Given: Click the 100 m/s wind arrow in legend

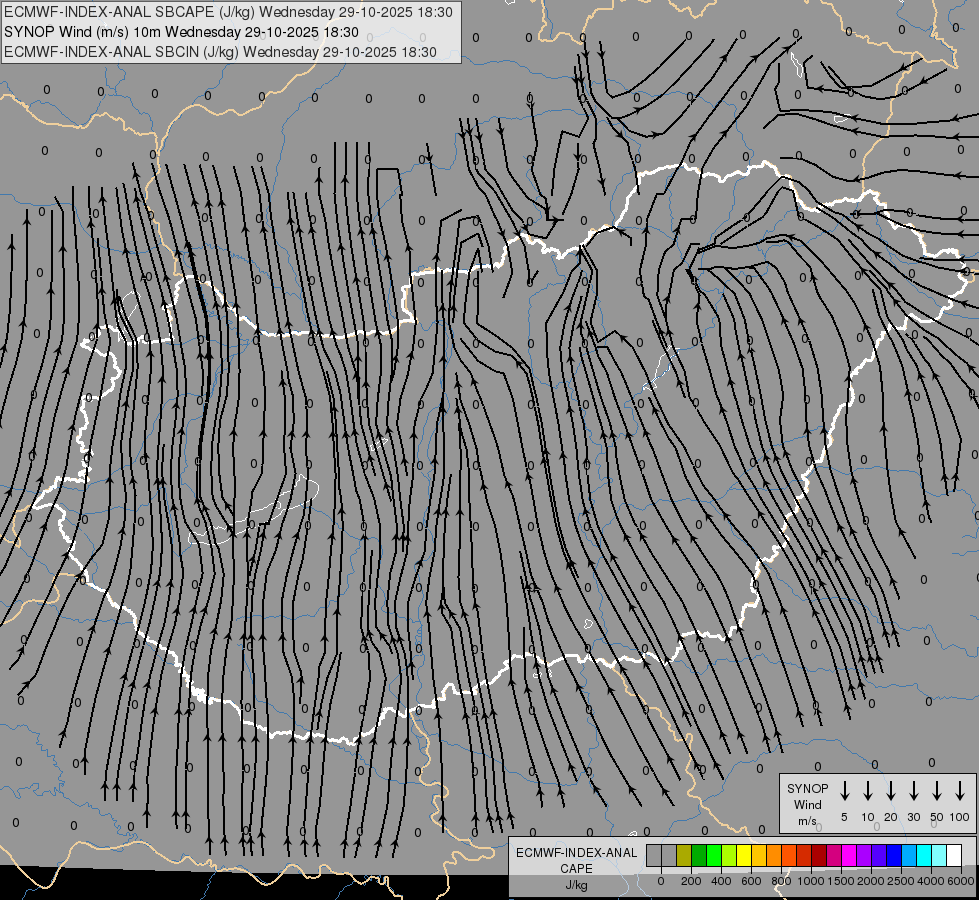Looking at the screenshot, I should [x=960, y=791].
